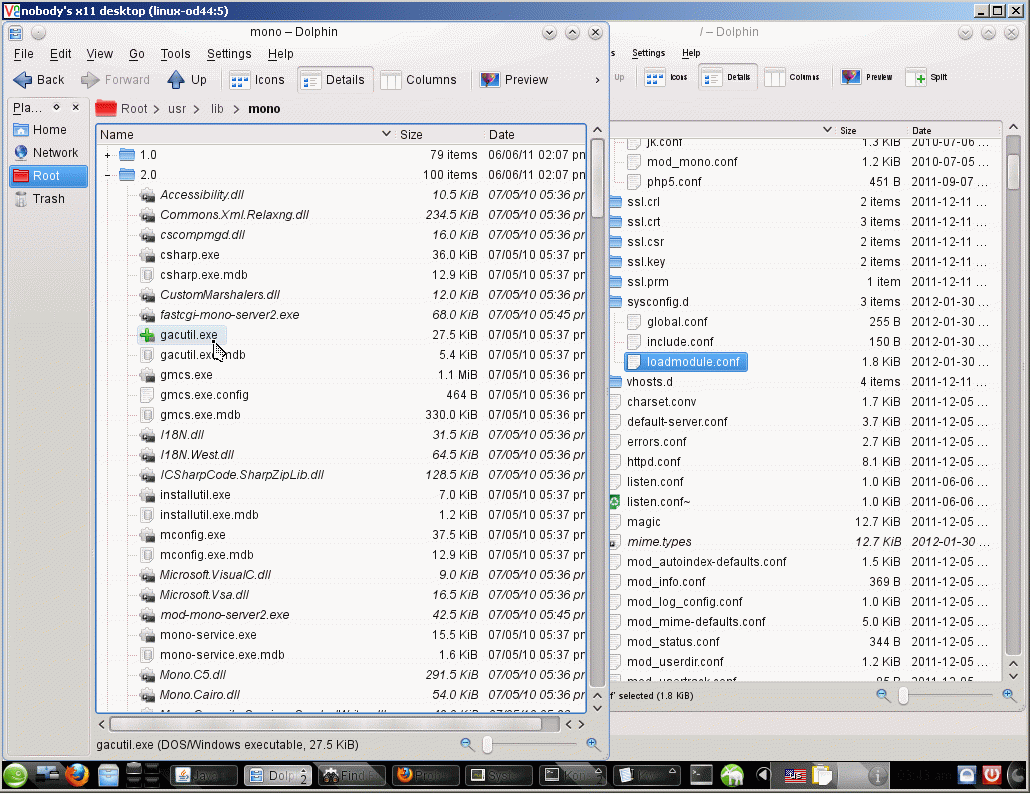Undock the Places panel

(56, 107)
